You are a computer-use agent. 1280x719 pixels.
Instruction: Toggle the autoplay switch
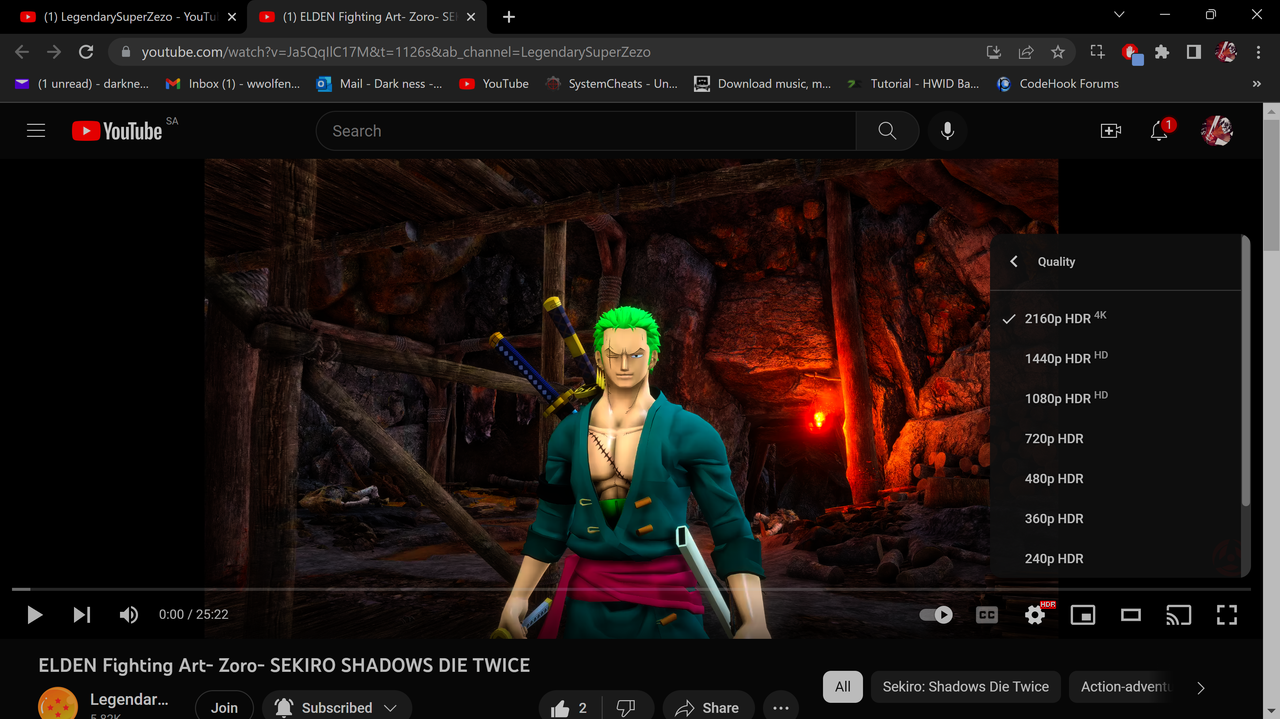tap(936, 615)
